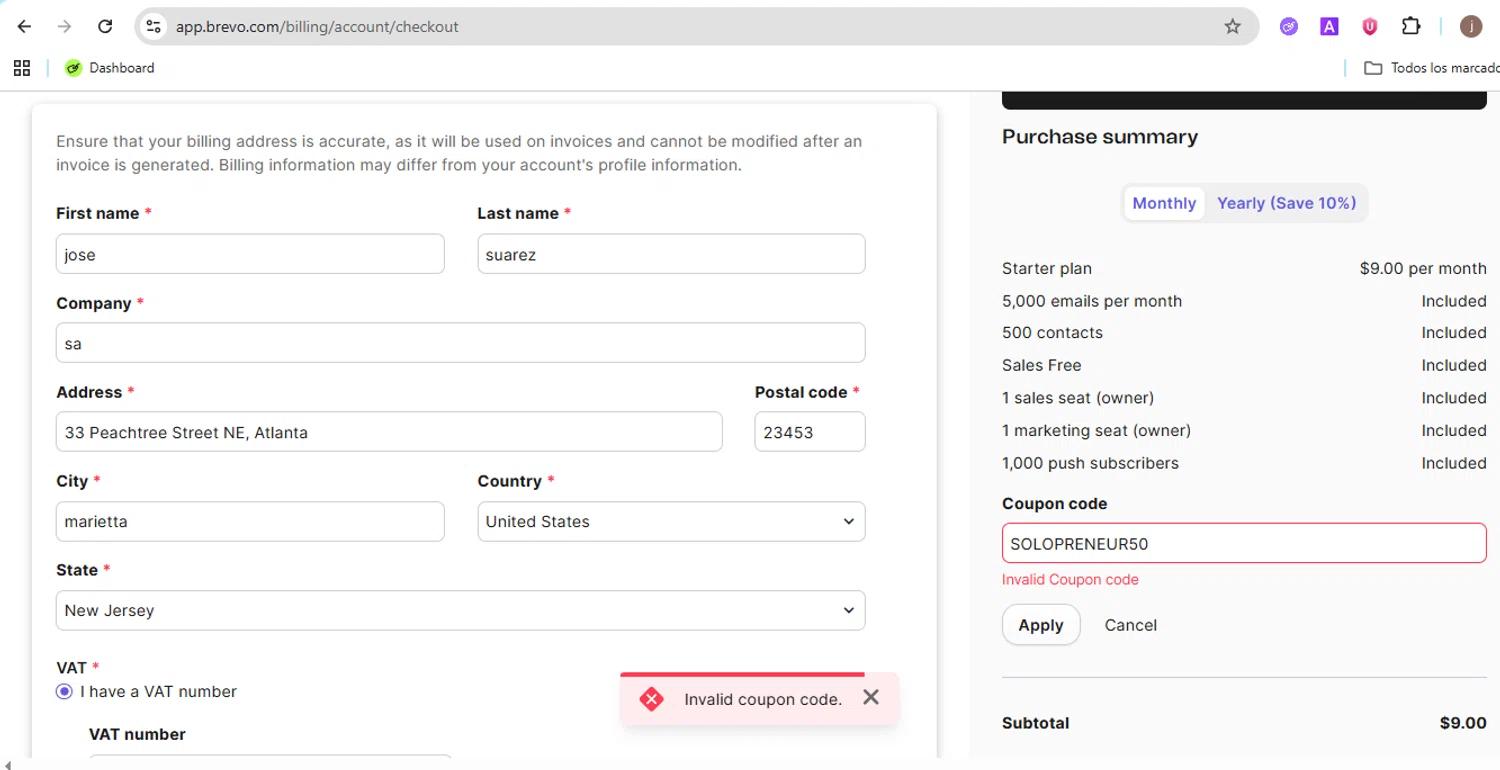Viewport: 1500px width, 770px height.
Task: Click the browser address bar URL
Action: [x=317, y=27]
